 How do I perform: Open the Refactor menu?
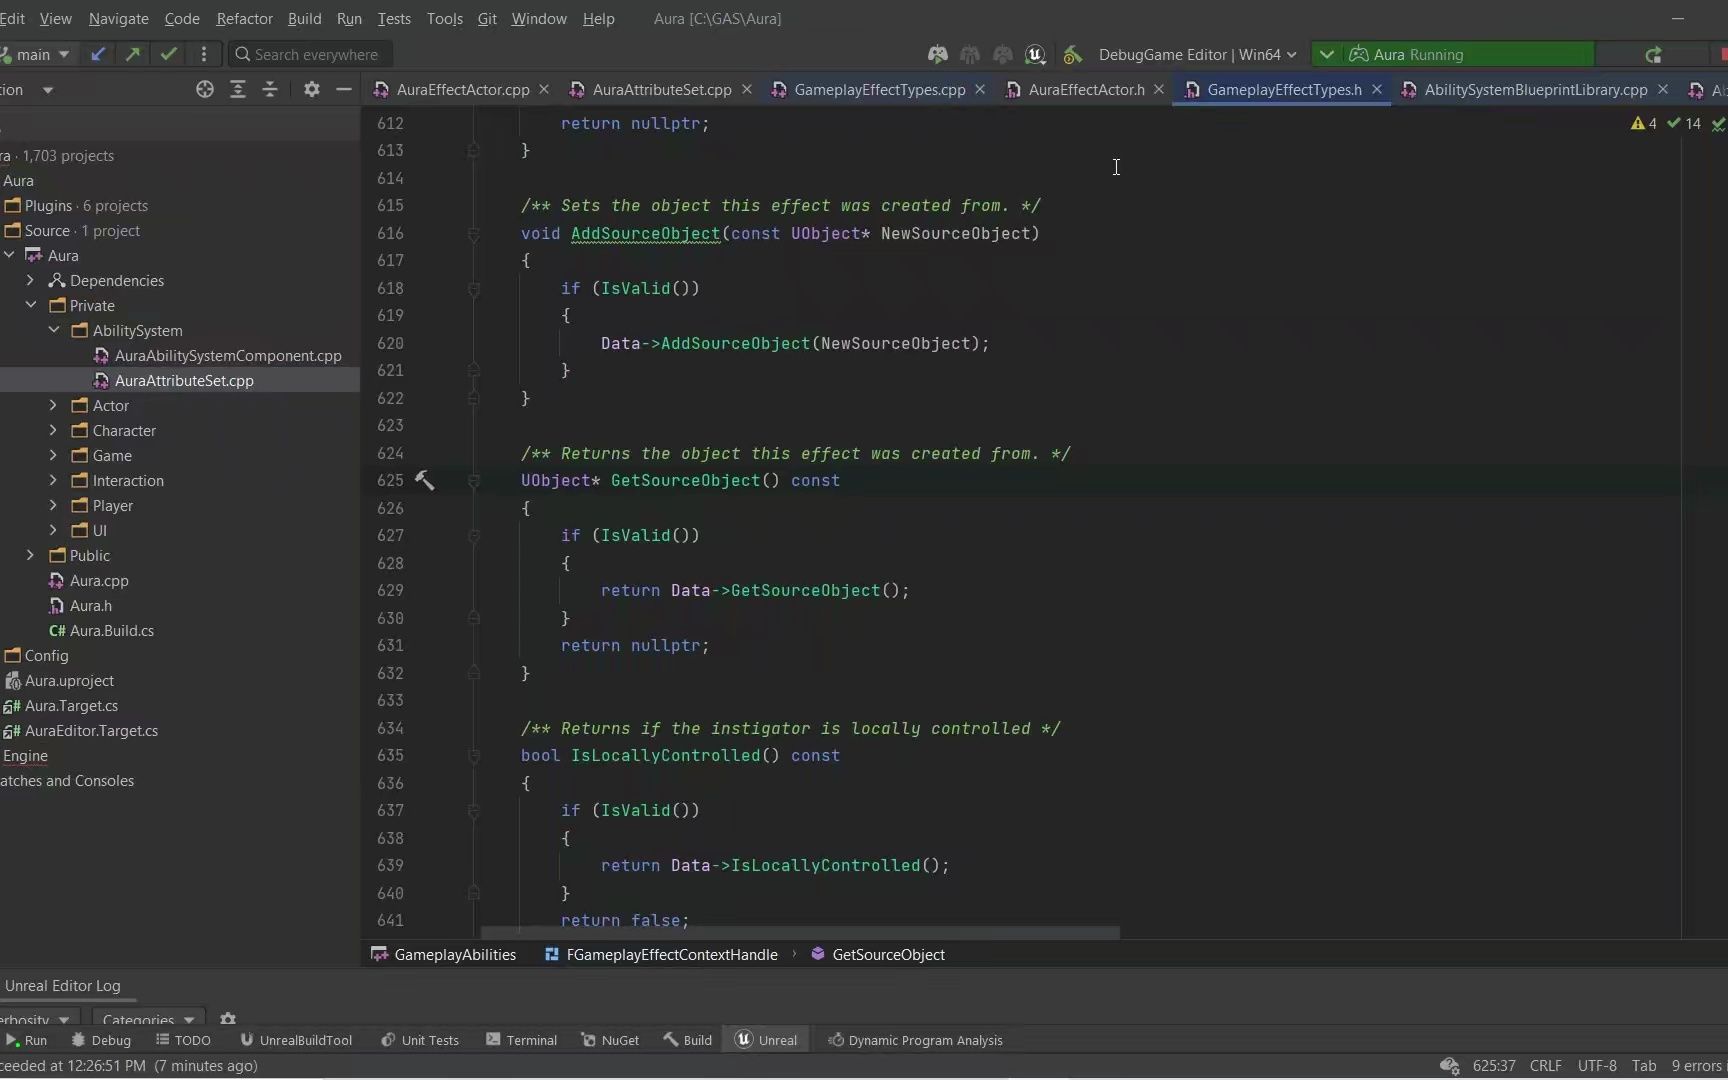point(243,18)
